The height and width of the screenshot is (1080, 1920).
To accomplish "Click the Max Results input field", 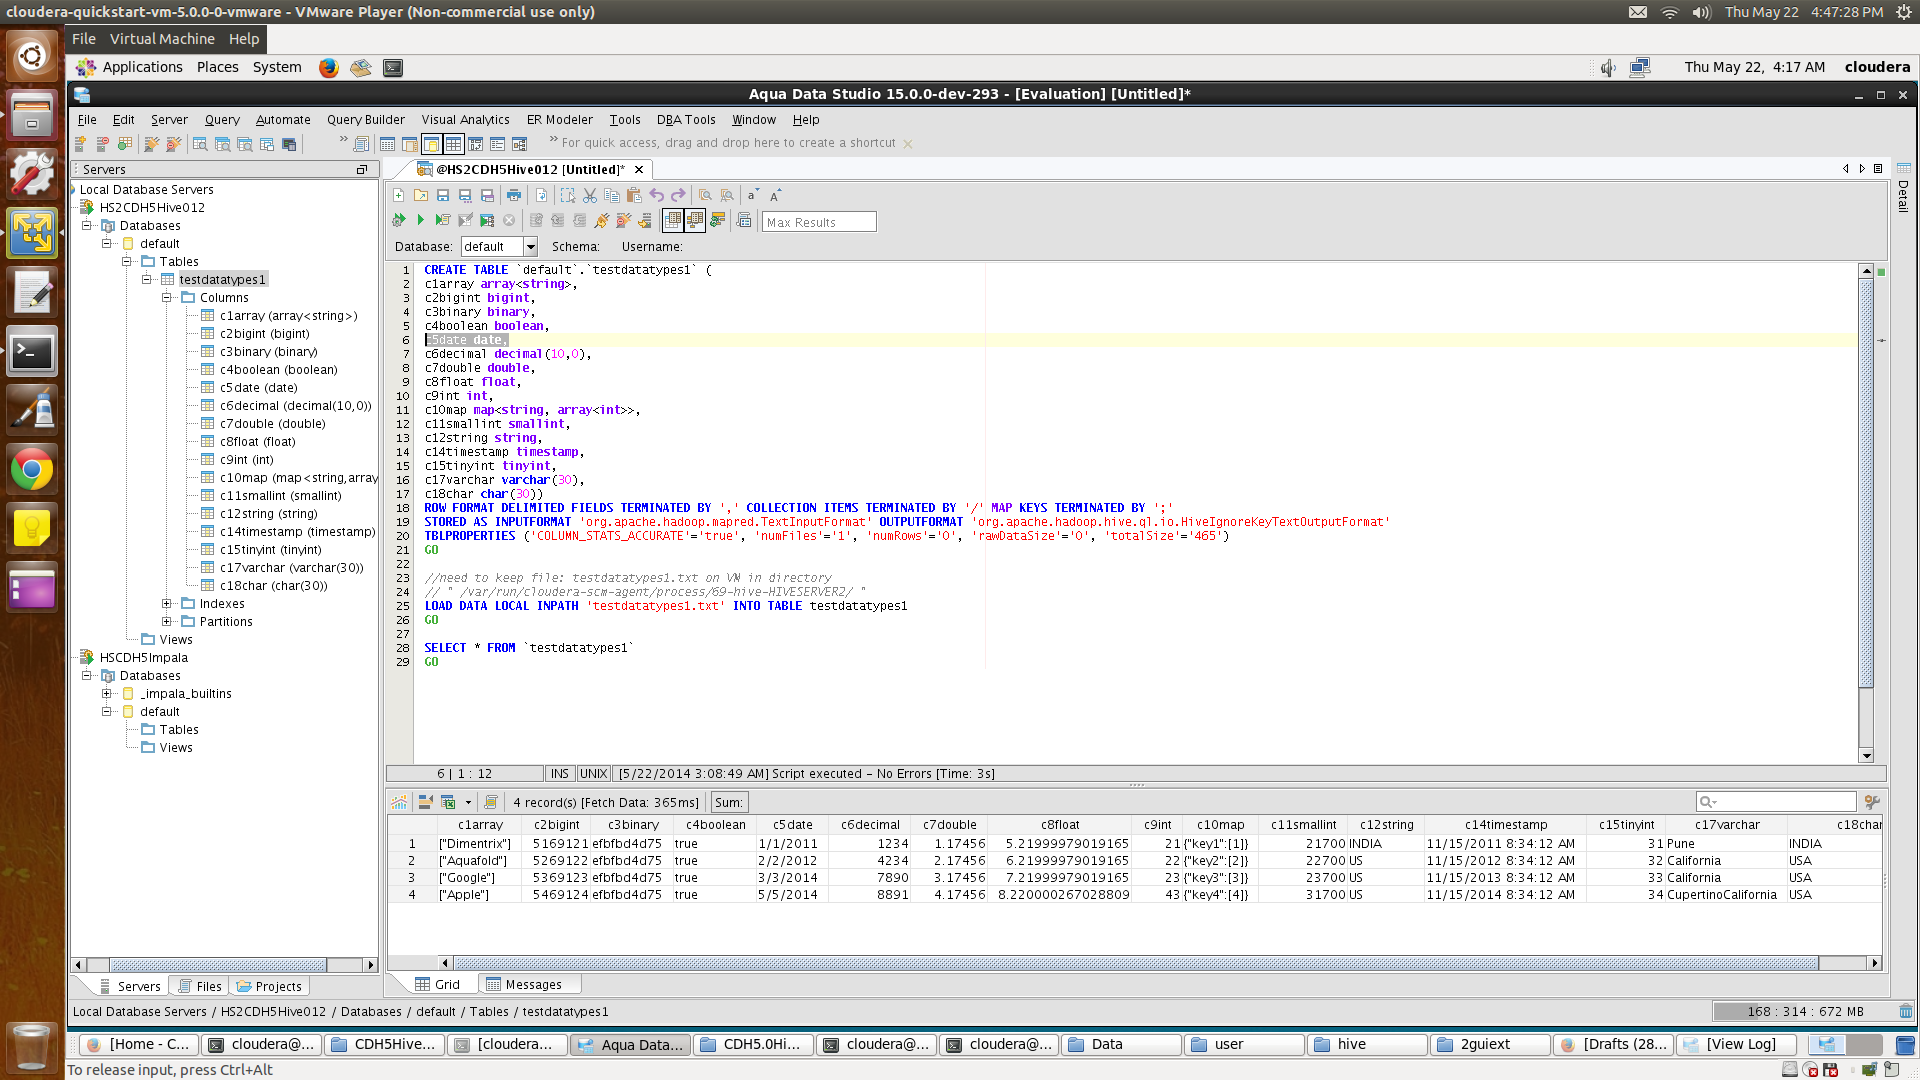I will tap(819, 222).
